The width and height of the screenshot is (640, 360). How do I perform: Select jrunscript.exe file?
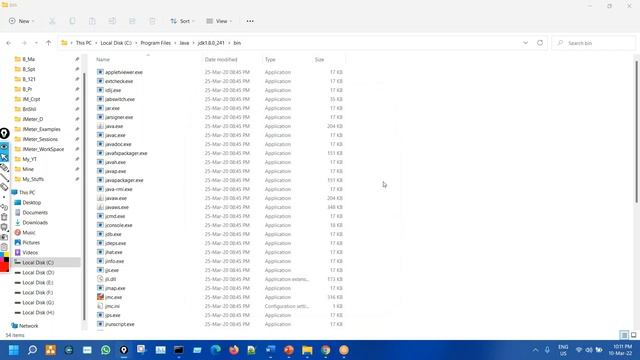[120, 324]
